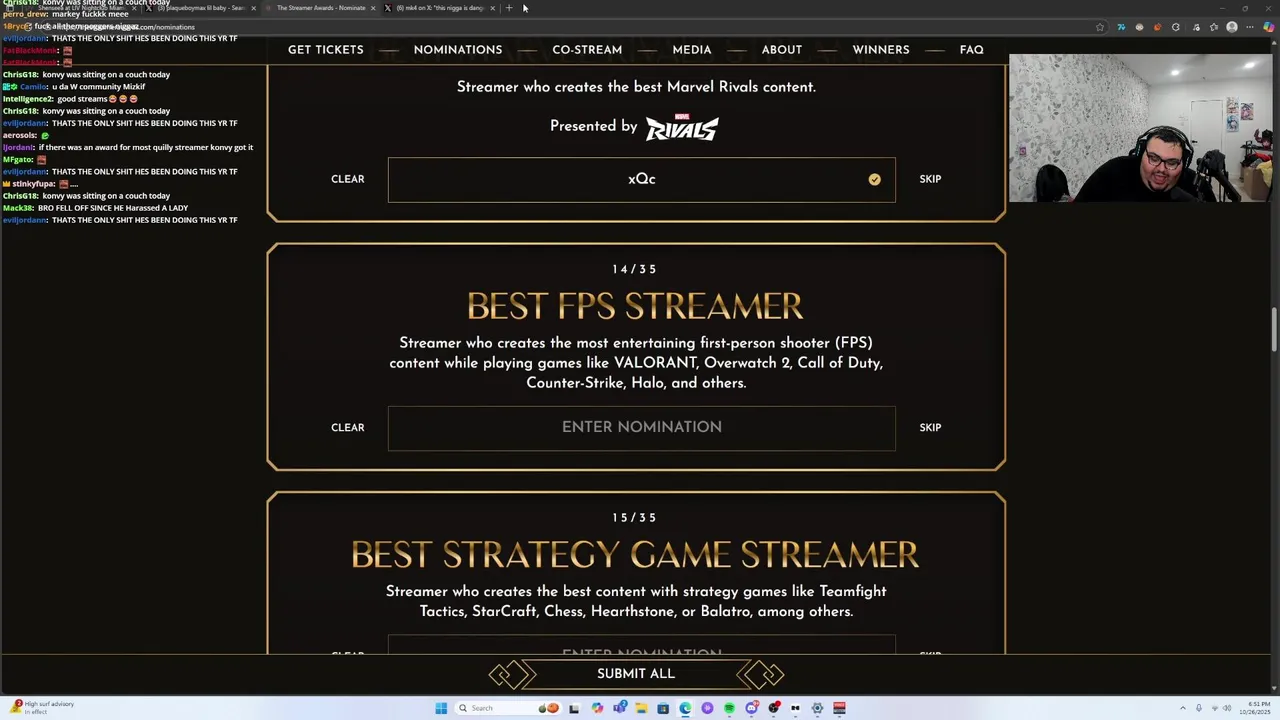Open GET TICKETS page
This screenshot has width=1280, height=720.
tap(326, 49)
